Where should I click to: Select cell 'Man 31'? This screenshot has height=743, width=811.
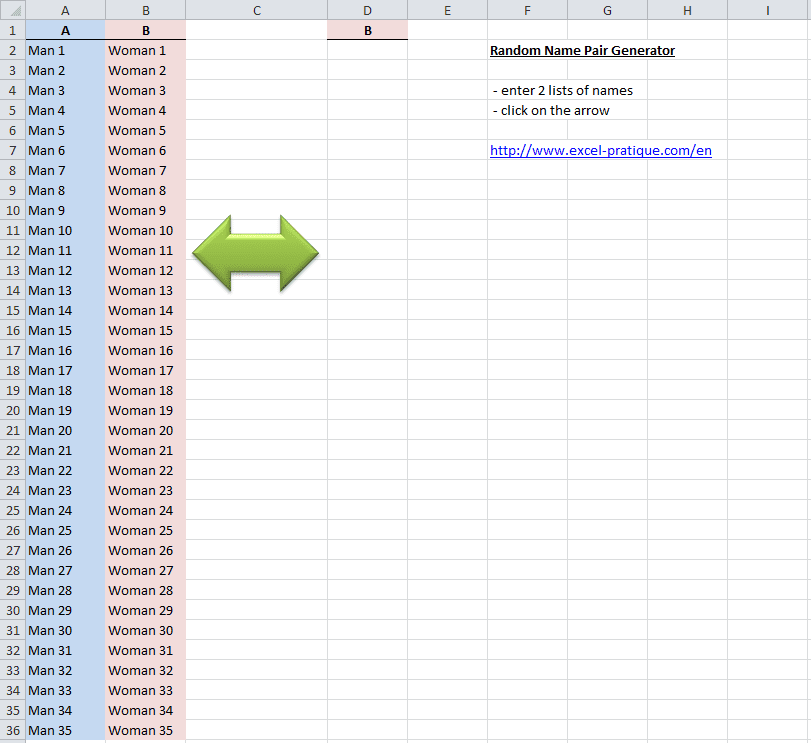pyautogui.click(x=65, y=650)
